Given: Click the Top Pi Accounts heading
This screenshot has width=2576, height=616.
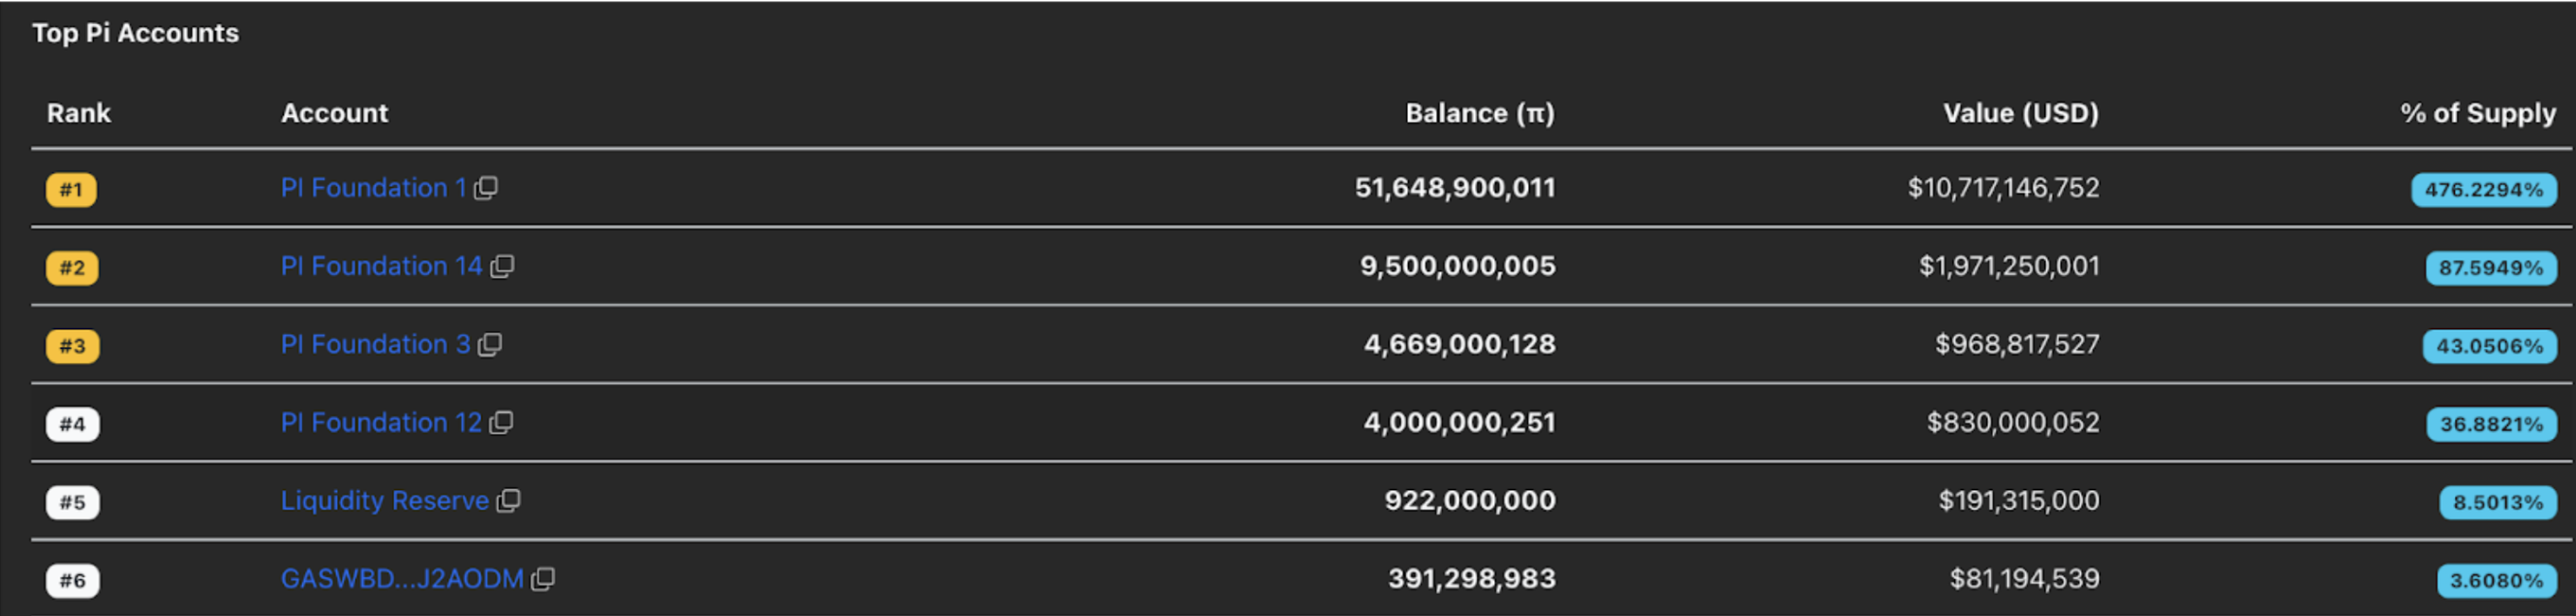Looking at the screenshot, I should pyautogui.click(x=137, y=32).
